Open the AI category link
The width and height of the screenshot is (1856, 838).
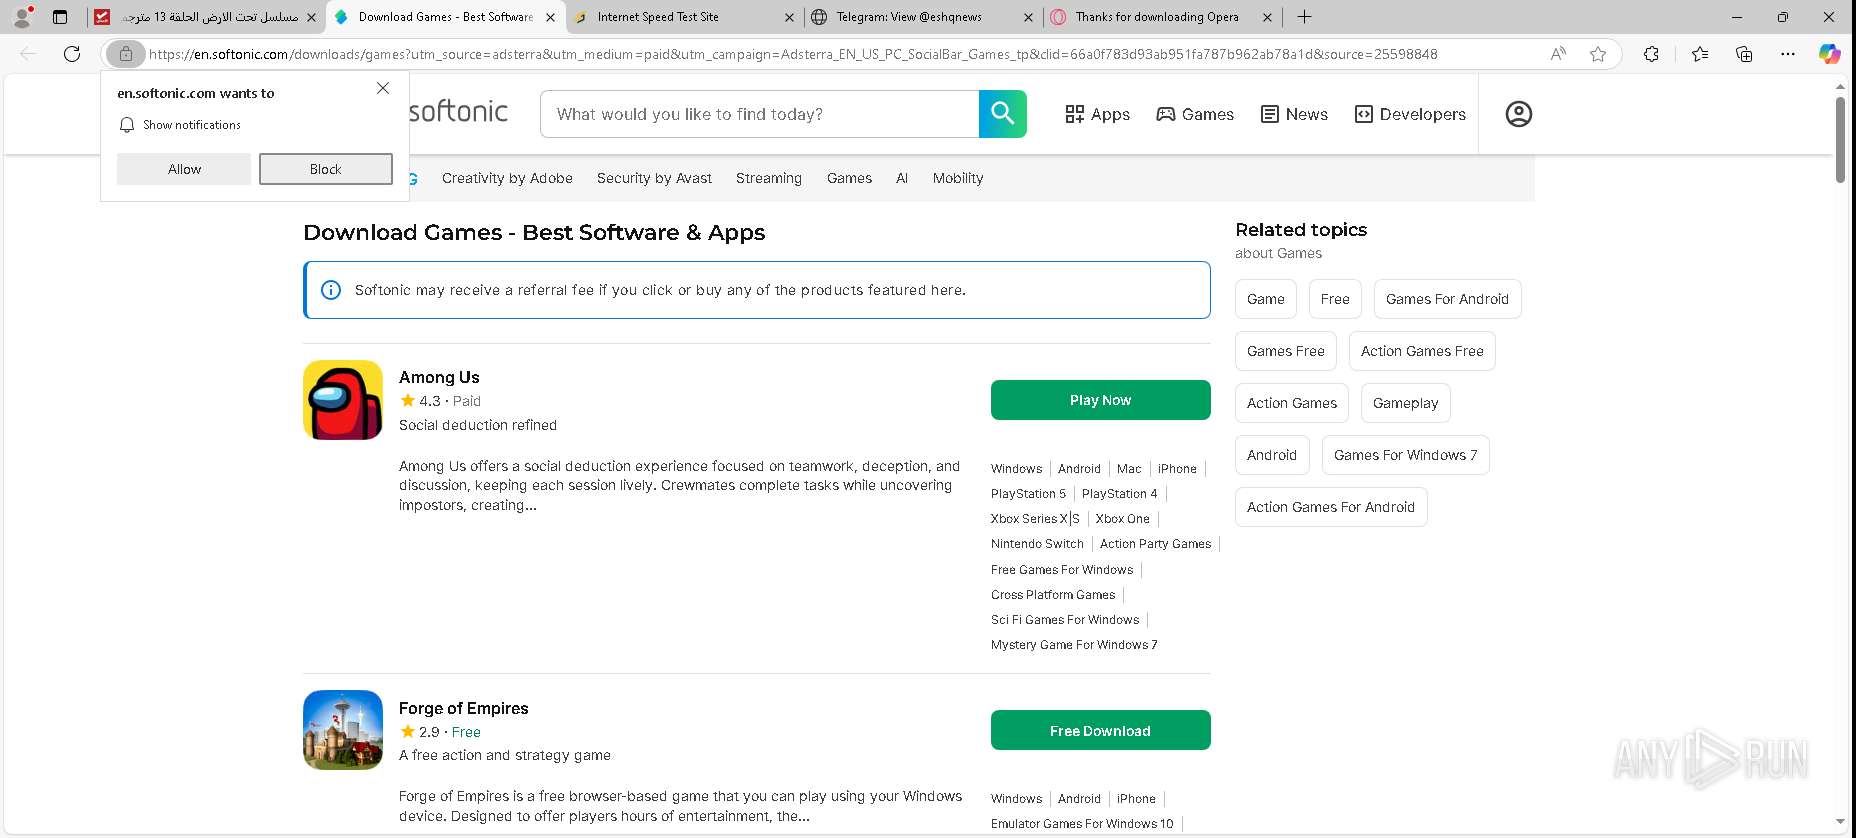[x=902, y=178]
